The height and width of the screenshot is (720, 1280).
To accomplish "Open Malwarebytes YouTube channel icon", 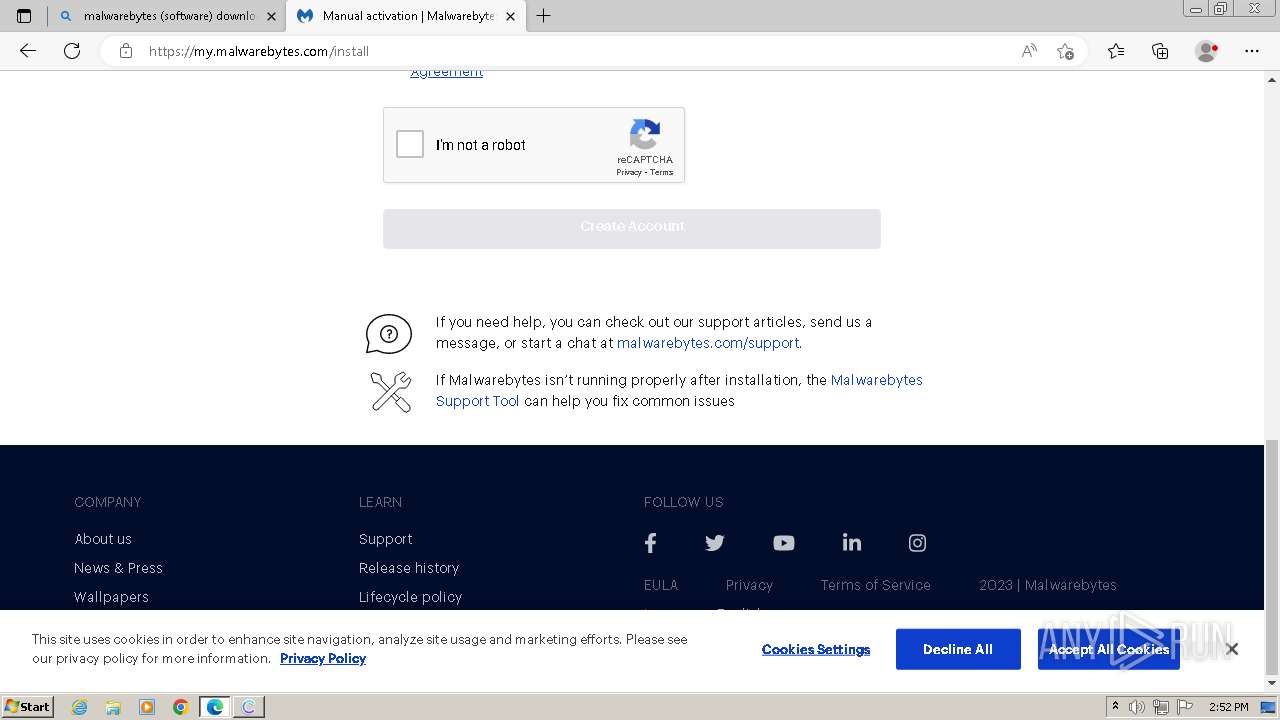I will point(783,543).
